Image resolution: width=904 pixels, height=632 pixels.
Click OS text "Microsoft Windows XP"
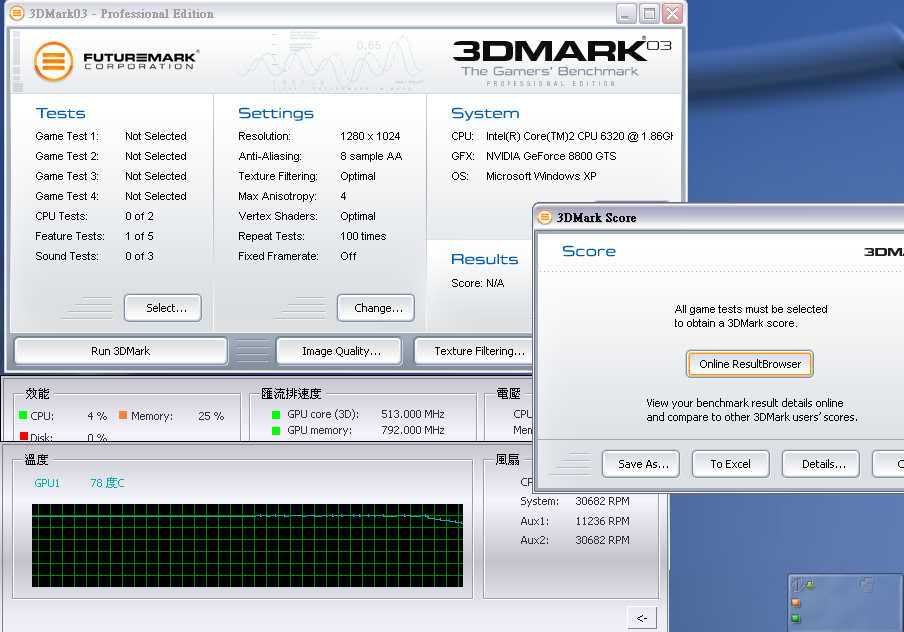click(541, 176)
